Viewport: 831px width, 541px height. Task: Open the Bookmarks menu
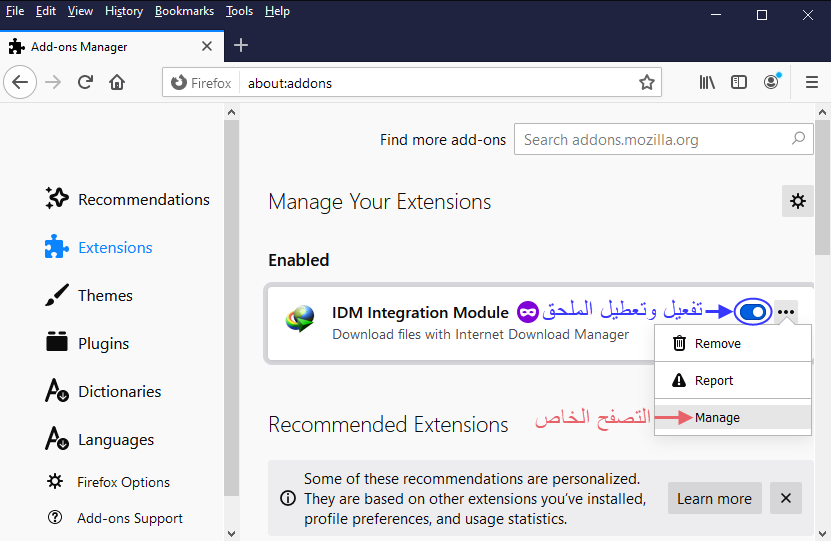click(184, 11)
